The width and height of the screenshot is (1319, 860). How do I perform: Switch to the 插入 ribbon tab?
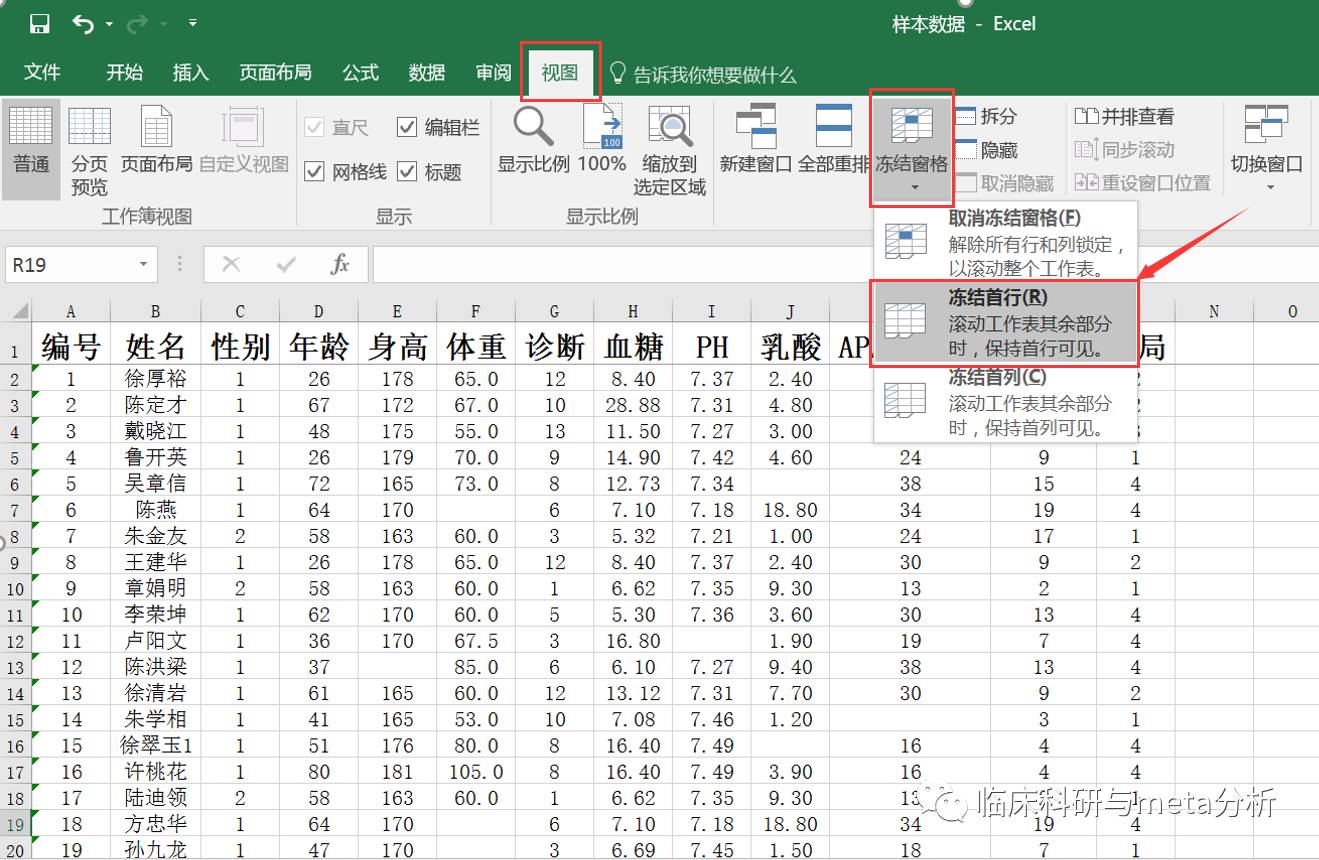(x=190, y=72)
